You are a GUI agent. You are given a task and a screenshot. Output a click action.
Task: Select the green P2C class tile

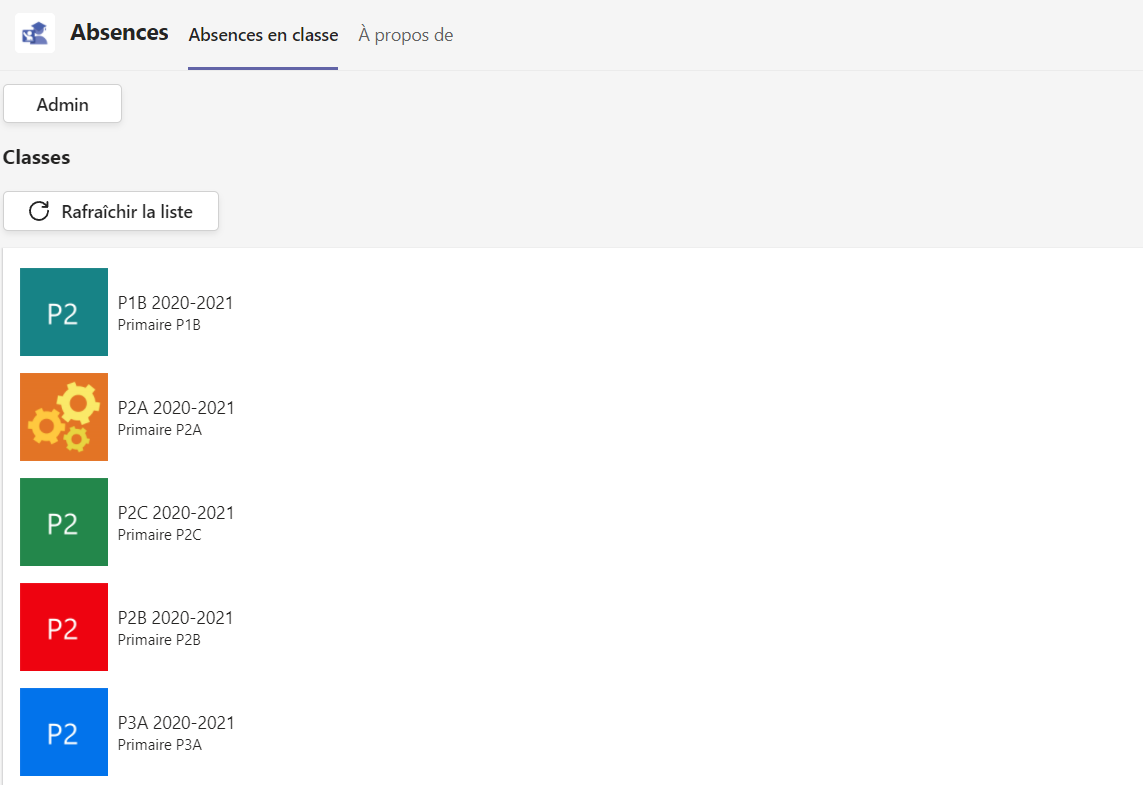(x=63, y=522)
